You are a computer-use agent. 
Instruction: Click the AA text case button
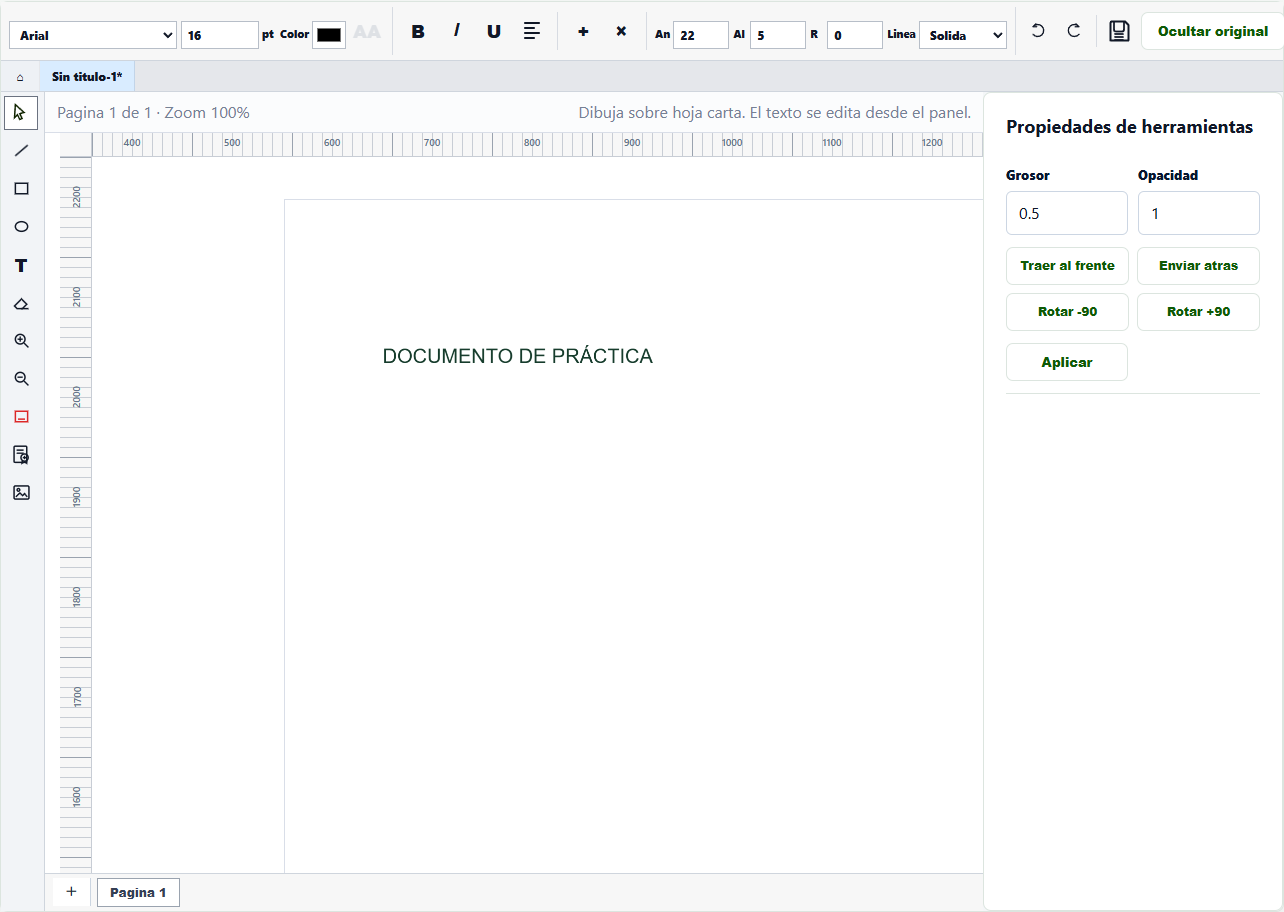(367, 32)
